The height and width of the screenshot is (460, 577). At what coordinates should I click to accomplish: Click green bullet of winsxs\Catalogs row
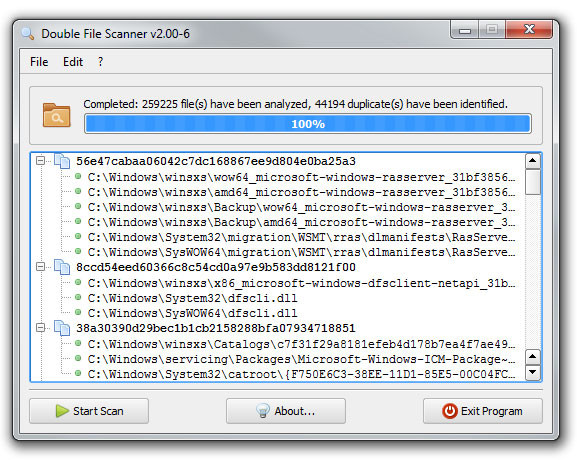pos(78,343)
